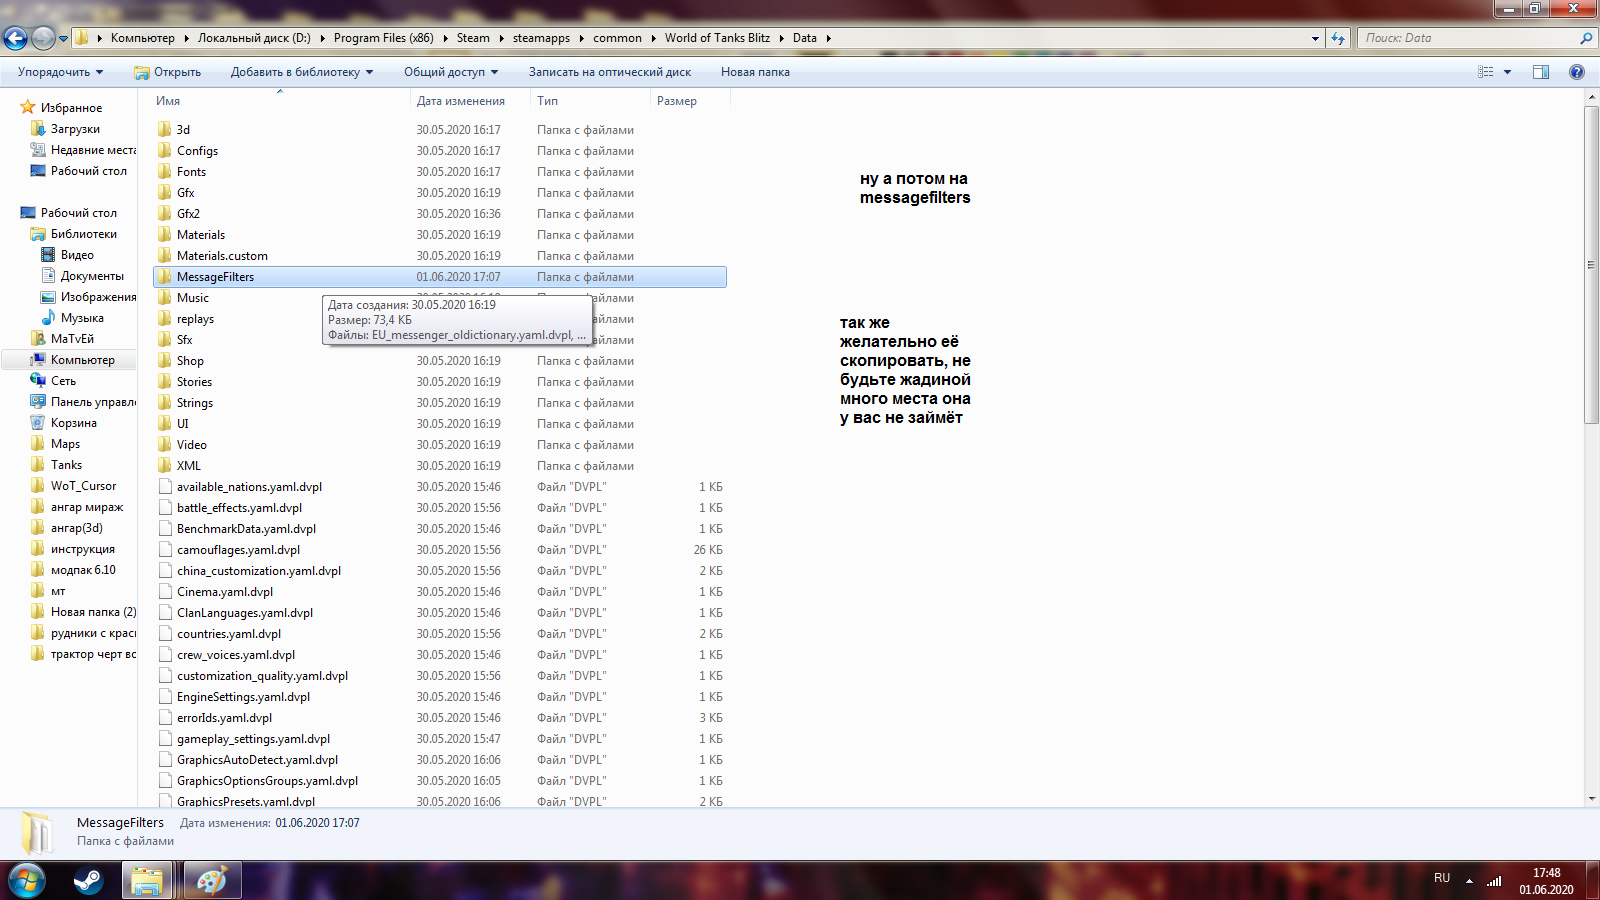Open the RU language indicator
The image size is (1600, 900).
point(1442,878)
